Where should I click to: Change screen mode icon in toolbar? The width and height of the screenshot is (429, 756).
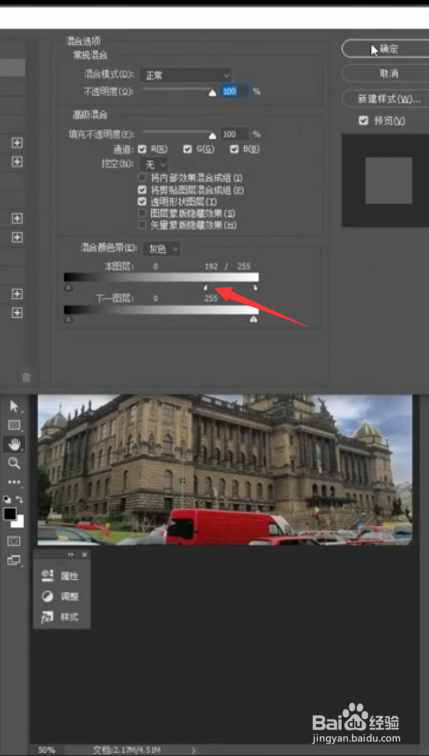pos(14,560)
